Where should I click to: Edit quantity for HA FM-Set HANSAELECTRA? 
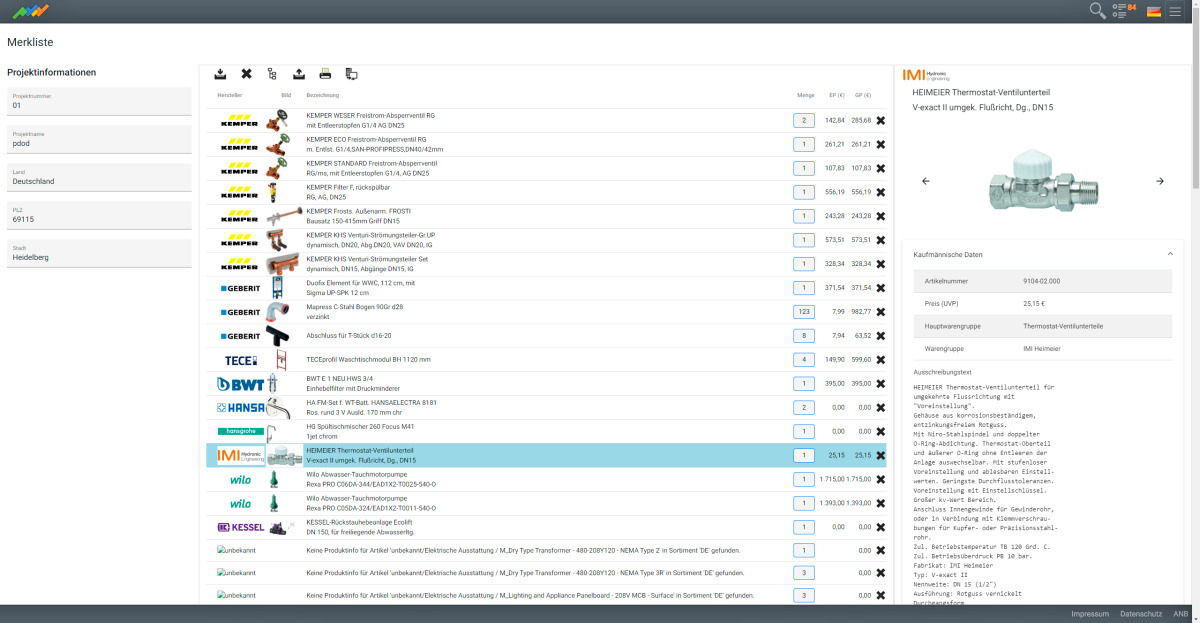(804, 408)
